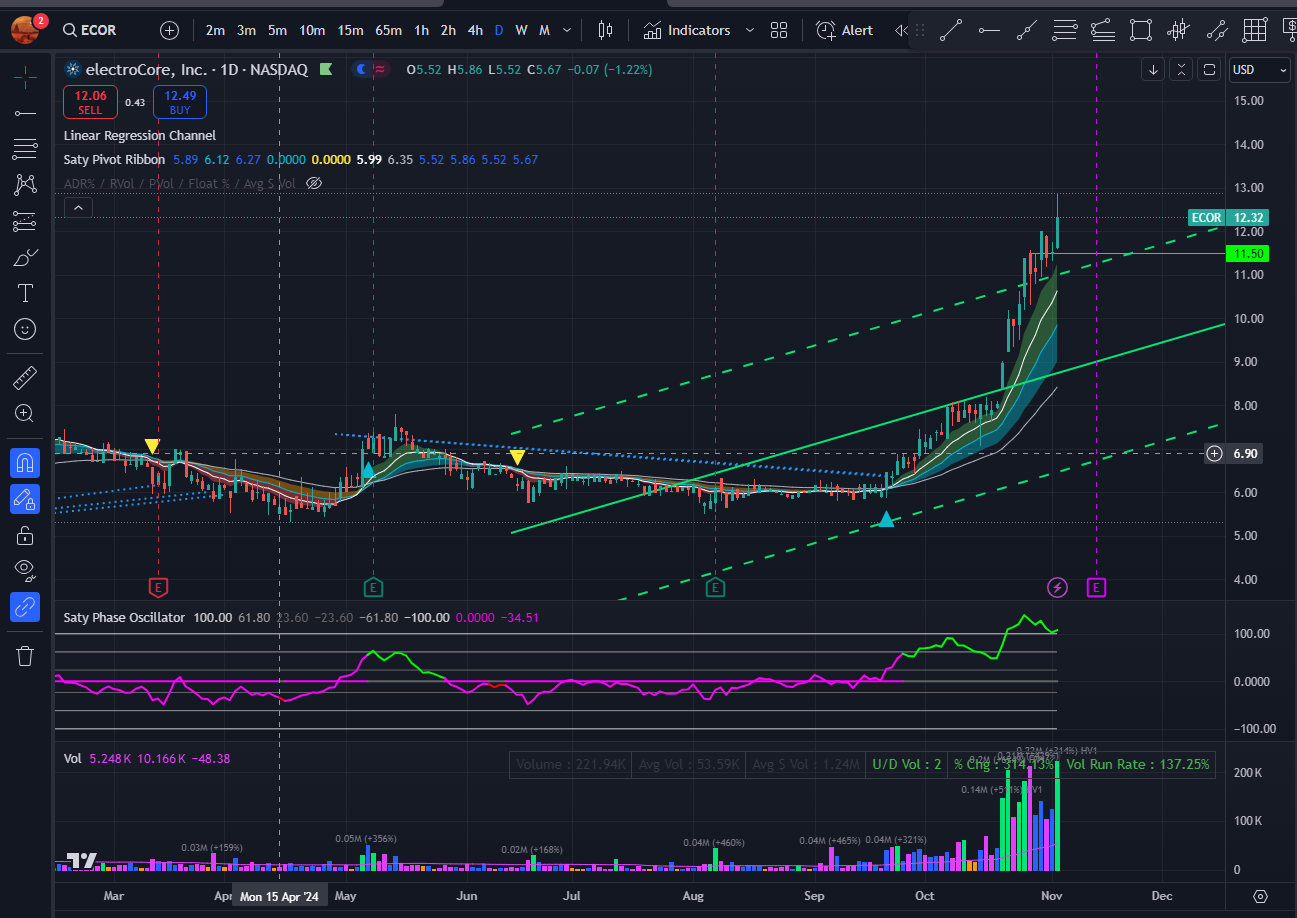Open the patterns drawing tools
Image resolution: width=1297 pixels, height=918 pixels.
click(x=25, y=185)
